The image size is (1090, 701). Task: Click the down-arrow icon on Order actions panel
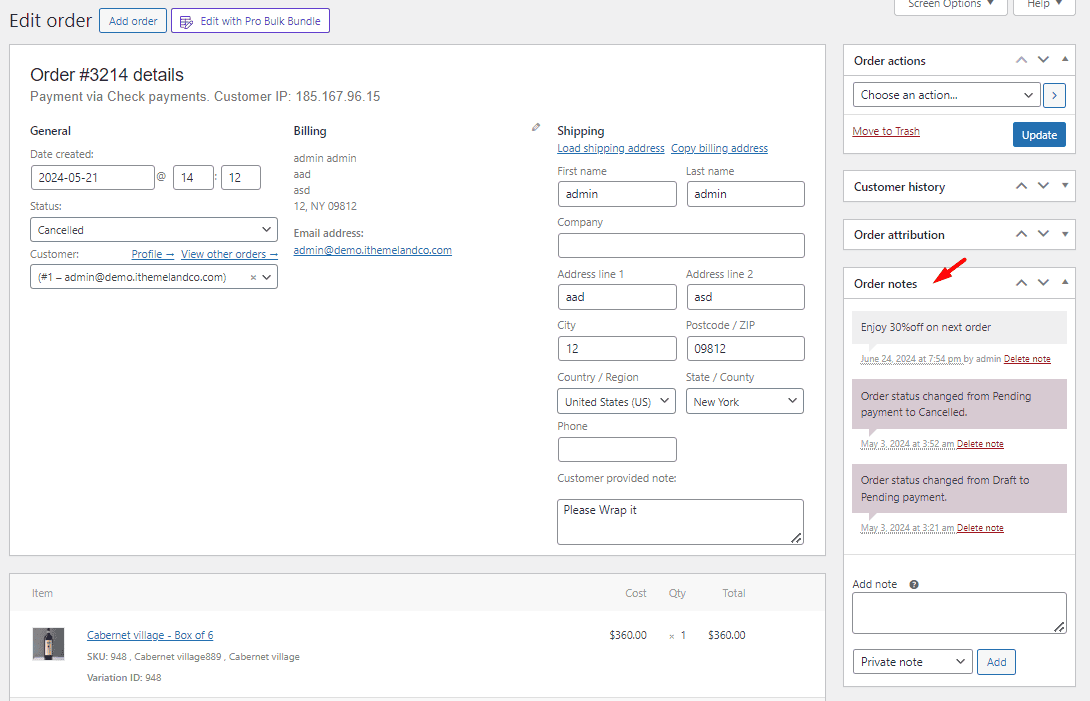[1043, 60]
